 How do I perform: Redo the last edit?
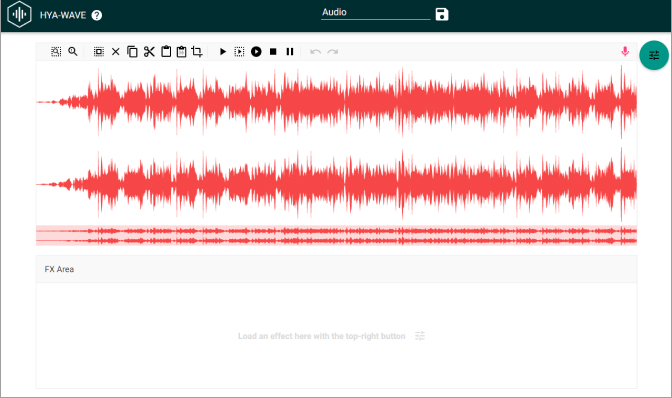333,52
